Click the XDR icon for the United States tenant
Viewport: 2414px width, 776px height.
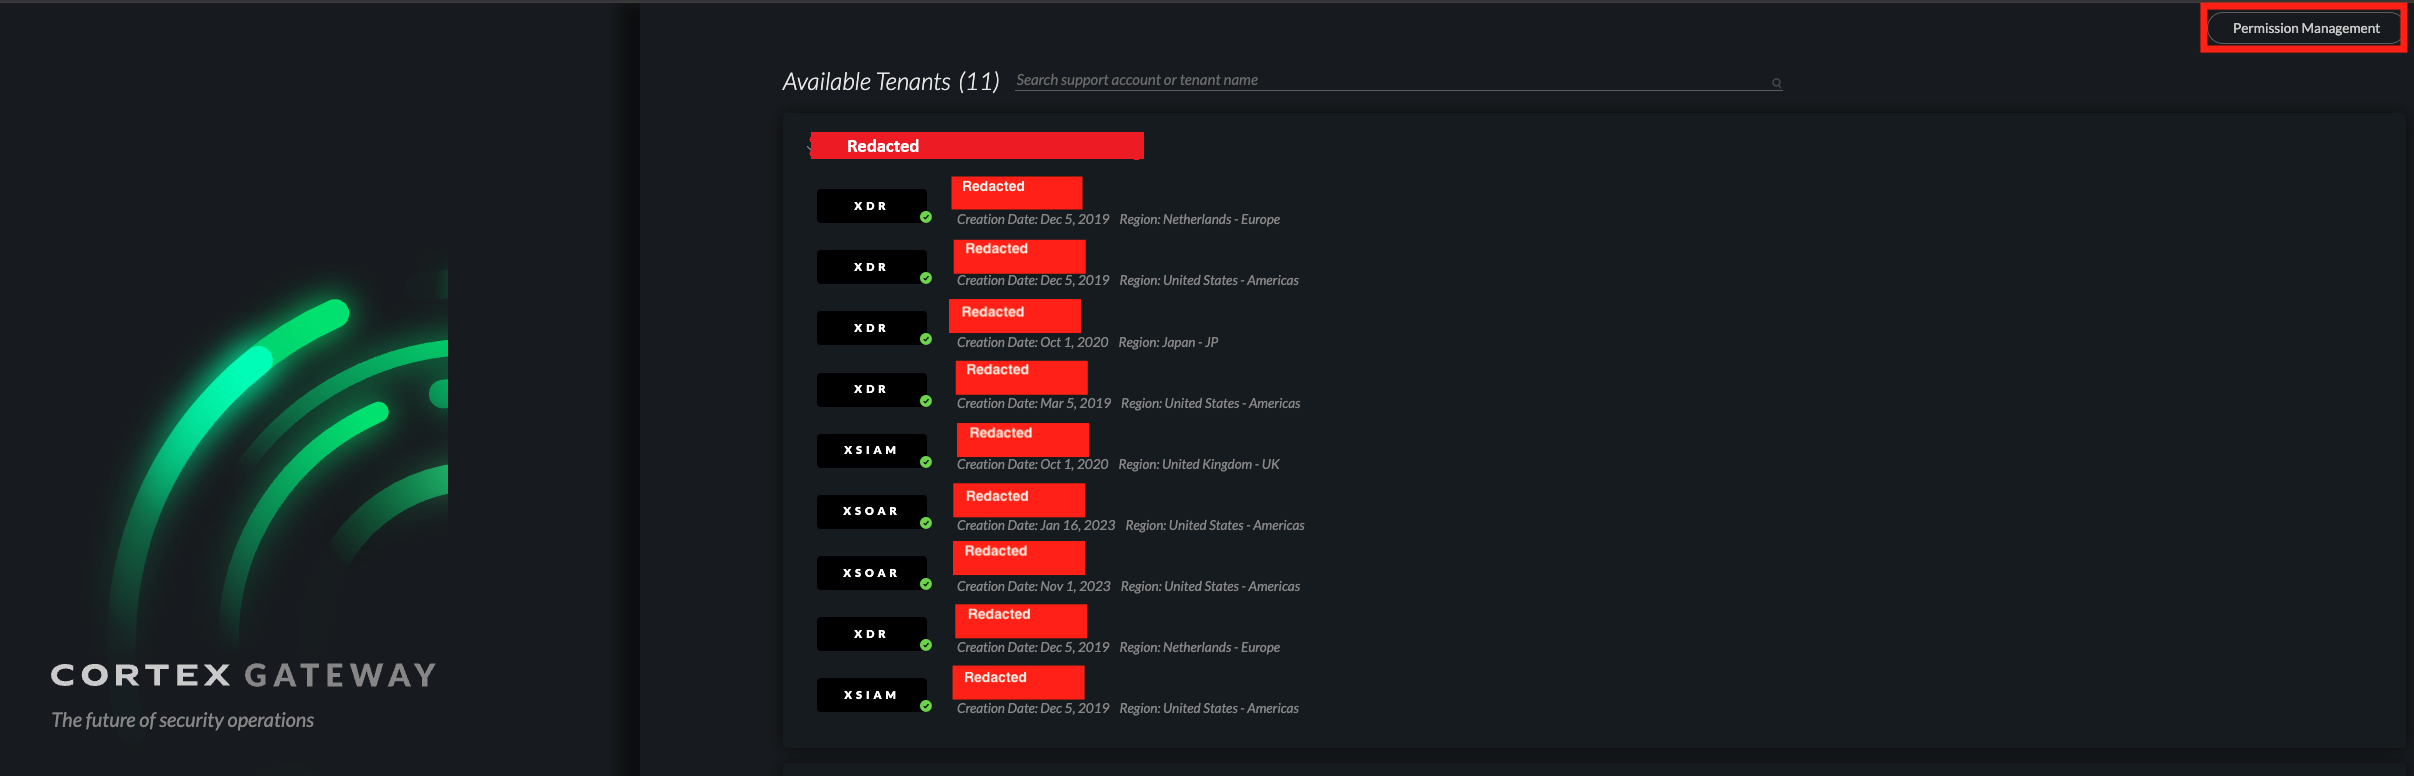(871, 266)
